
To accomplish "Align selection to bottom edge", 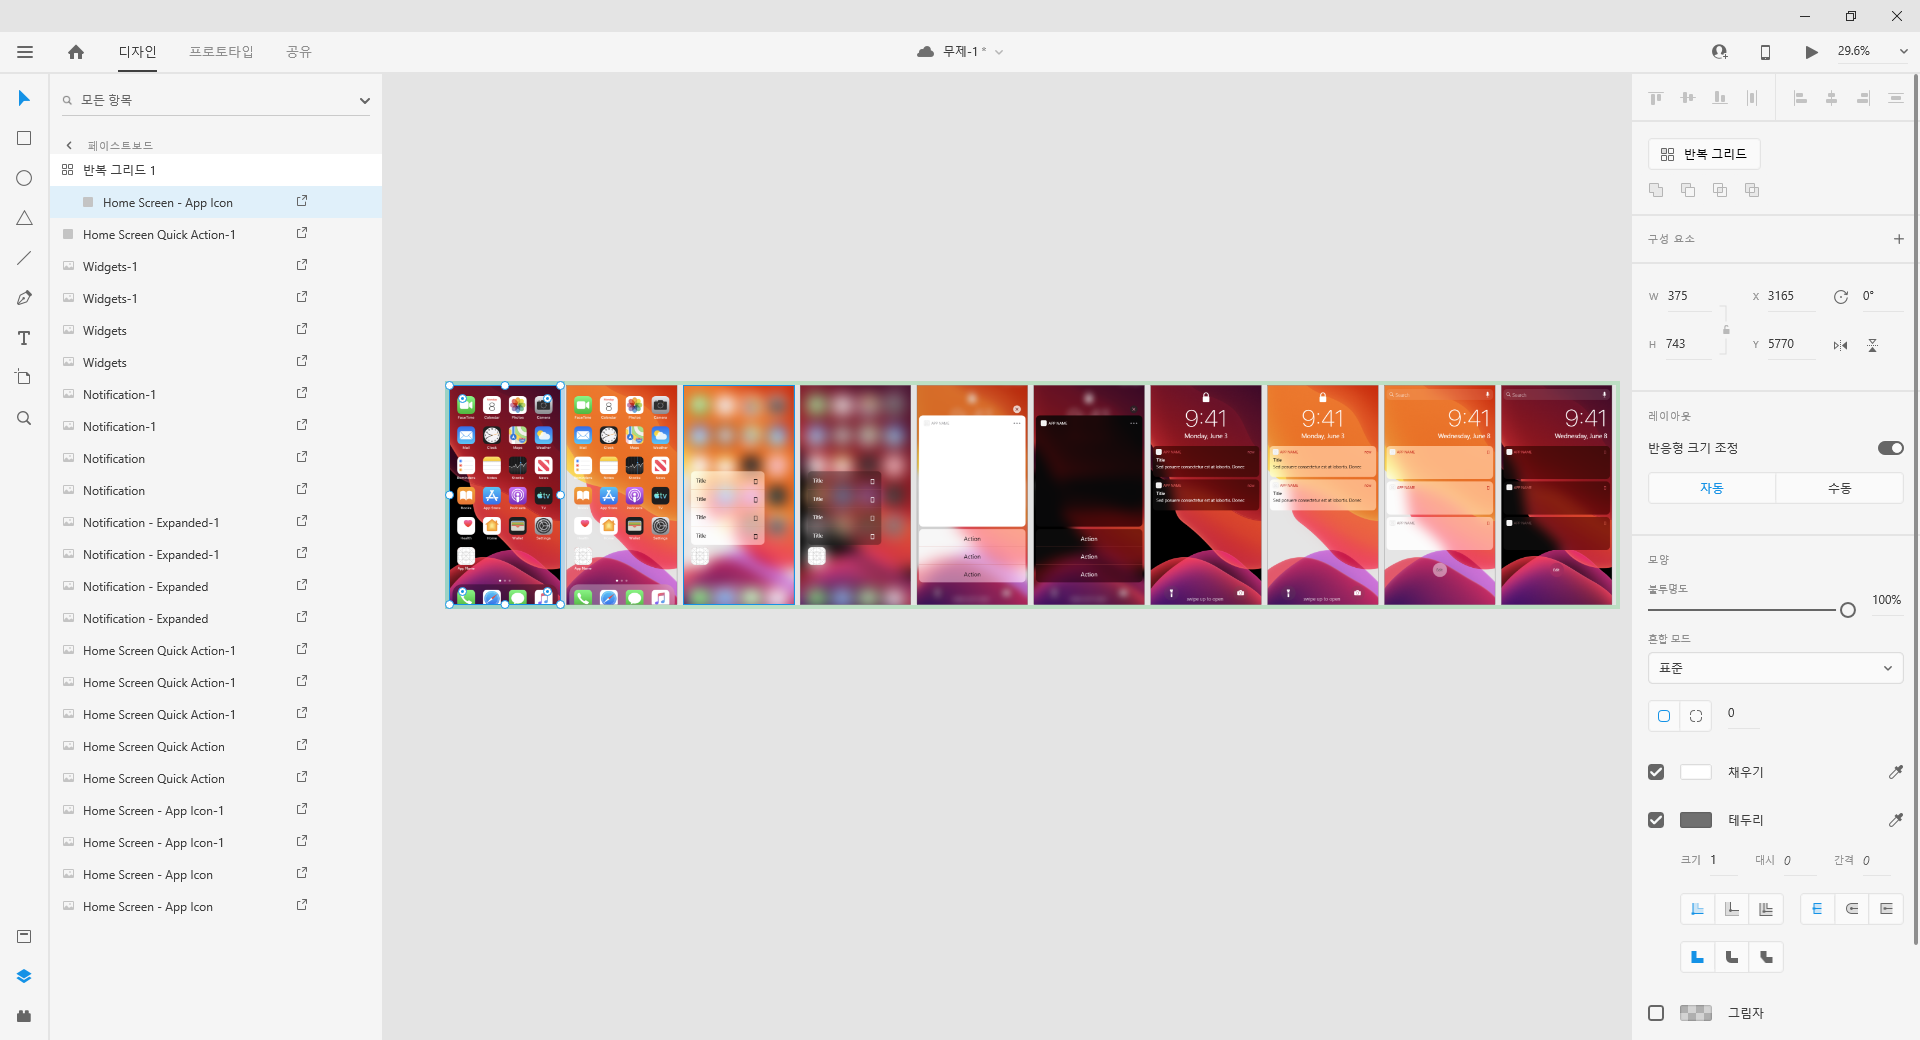I will (1720, 98).
